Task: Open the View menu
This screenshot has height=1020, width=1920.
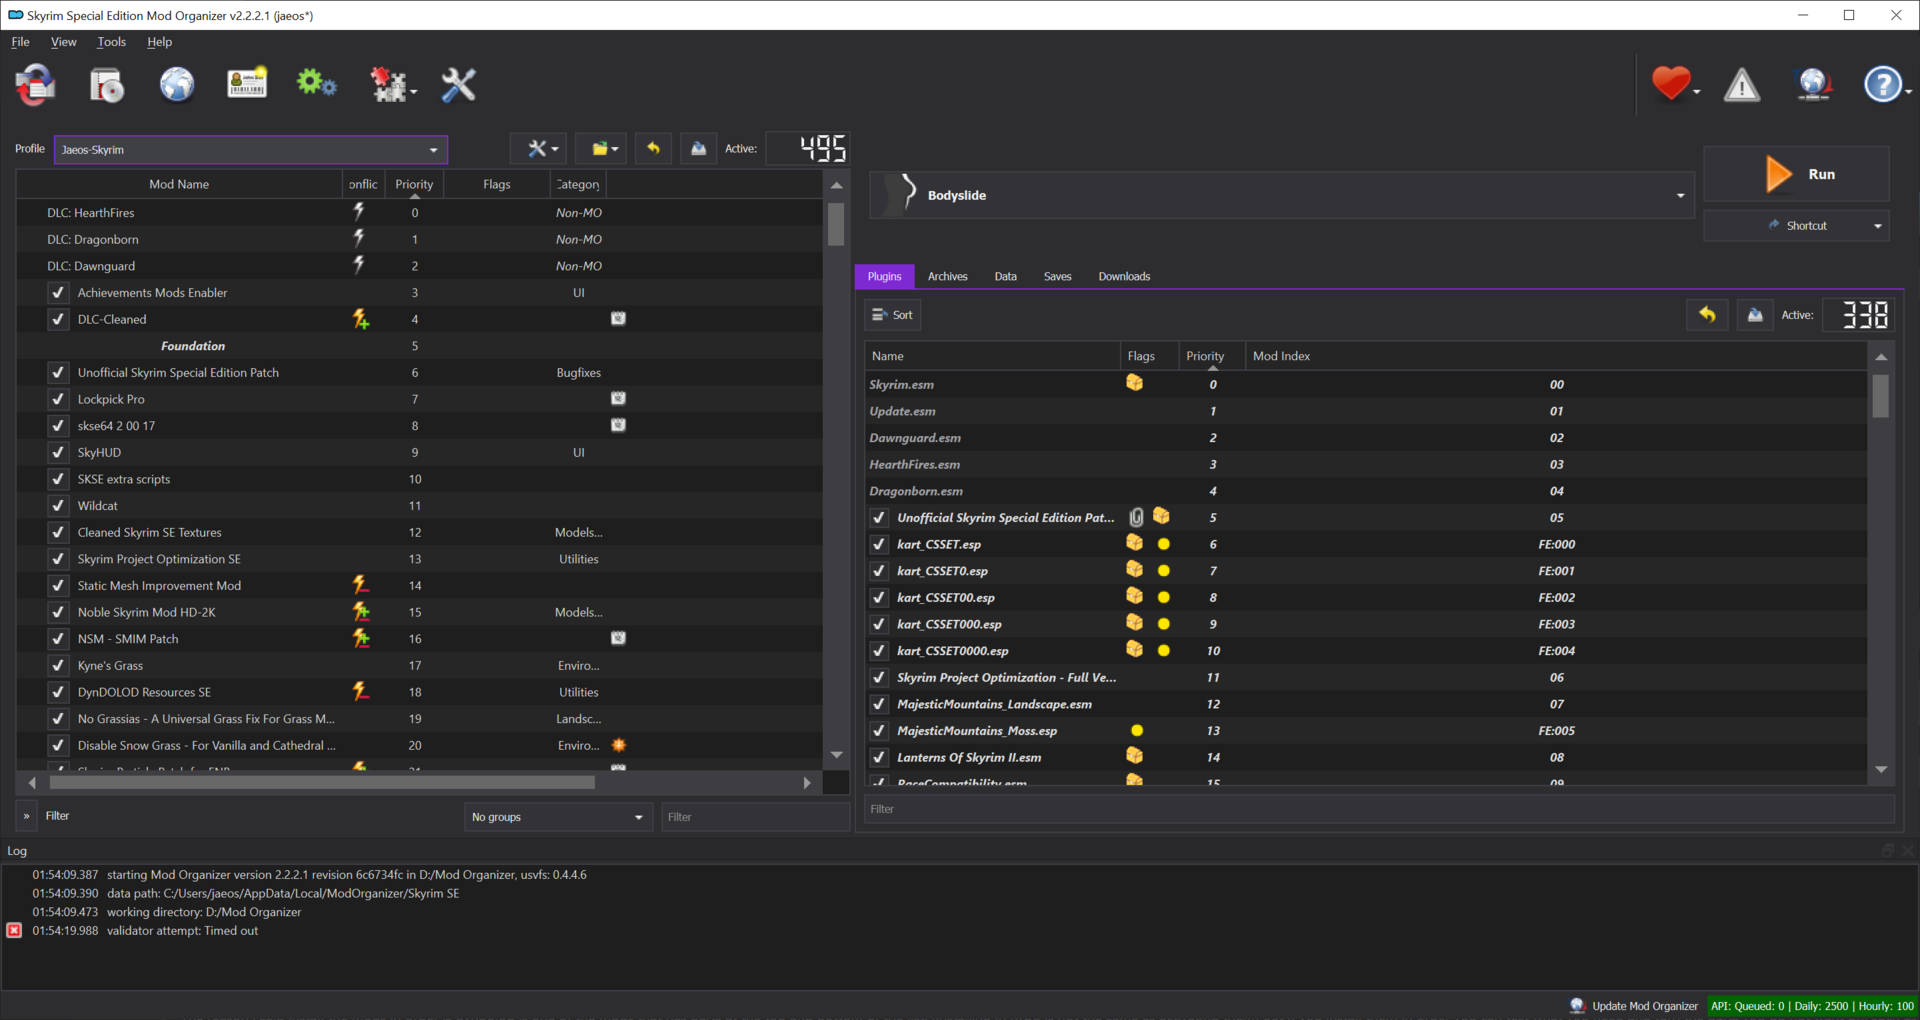Action: click(64, 42)
